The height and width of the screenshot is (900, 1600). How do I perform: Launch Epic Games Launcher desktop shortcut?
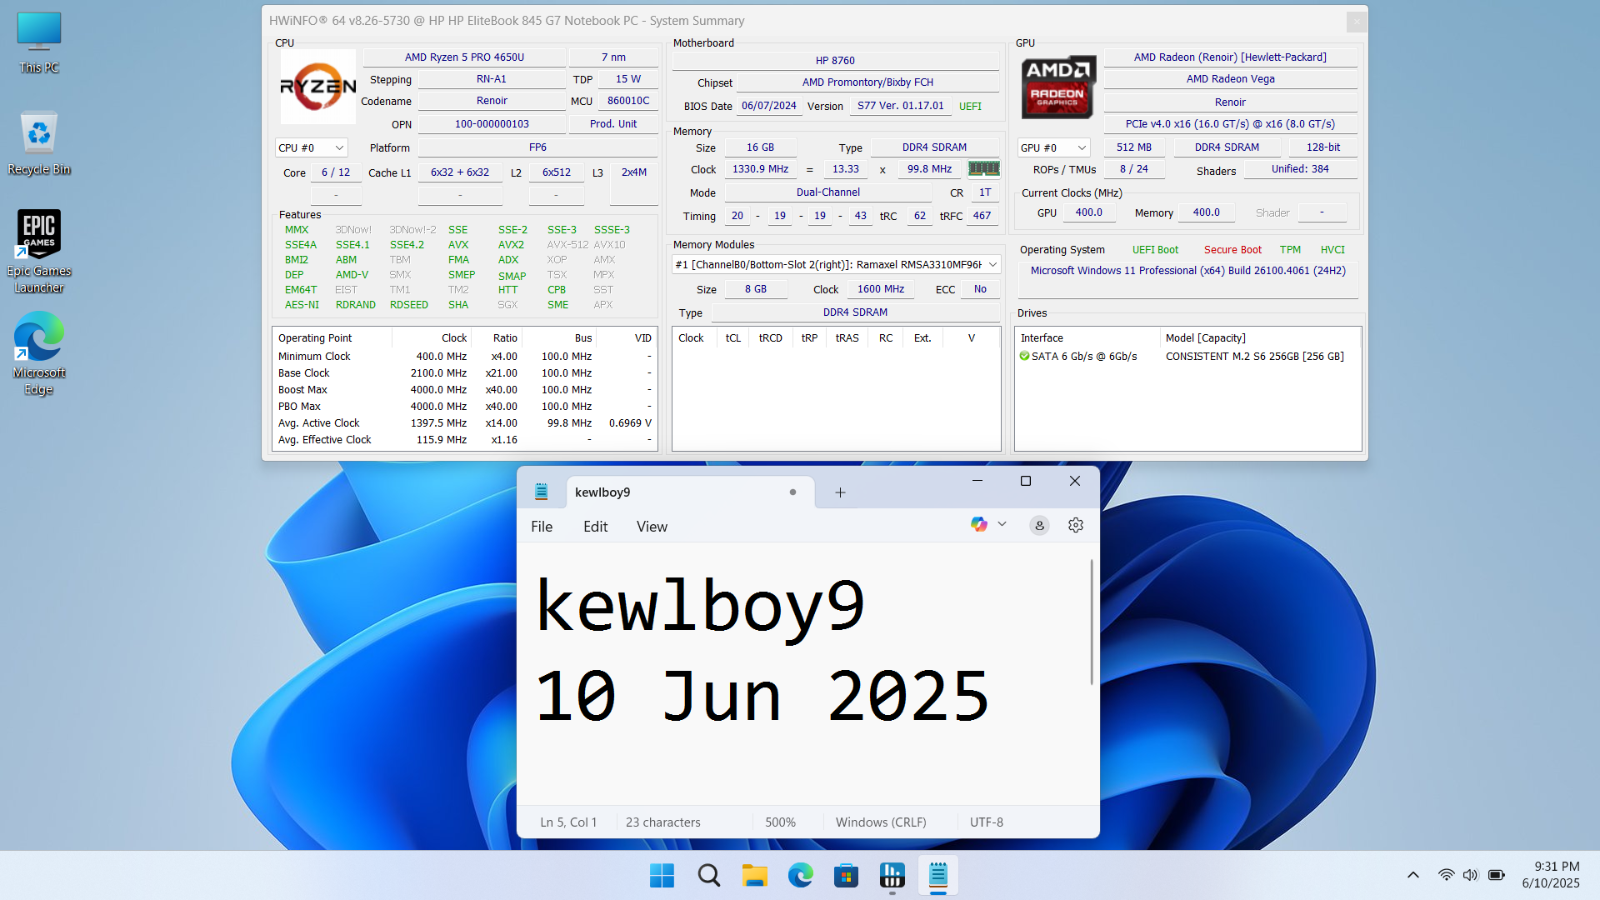click(39, 251)
